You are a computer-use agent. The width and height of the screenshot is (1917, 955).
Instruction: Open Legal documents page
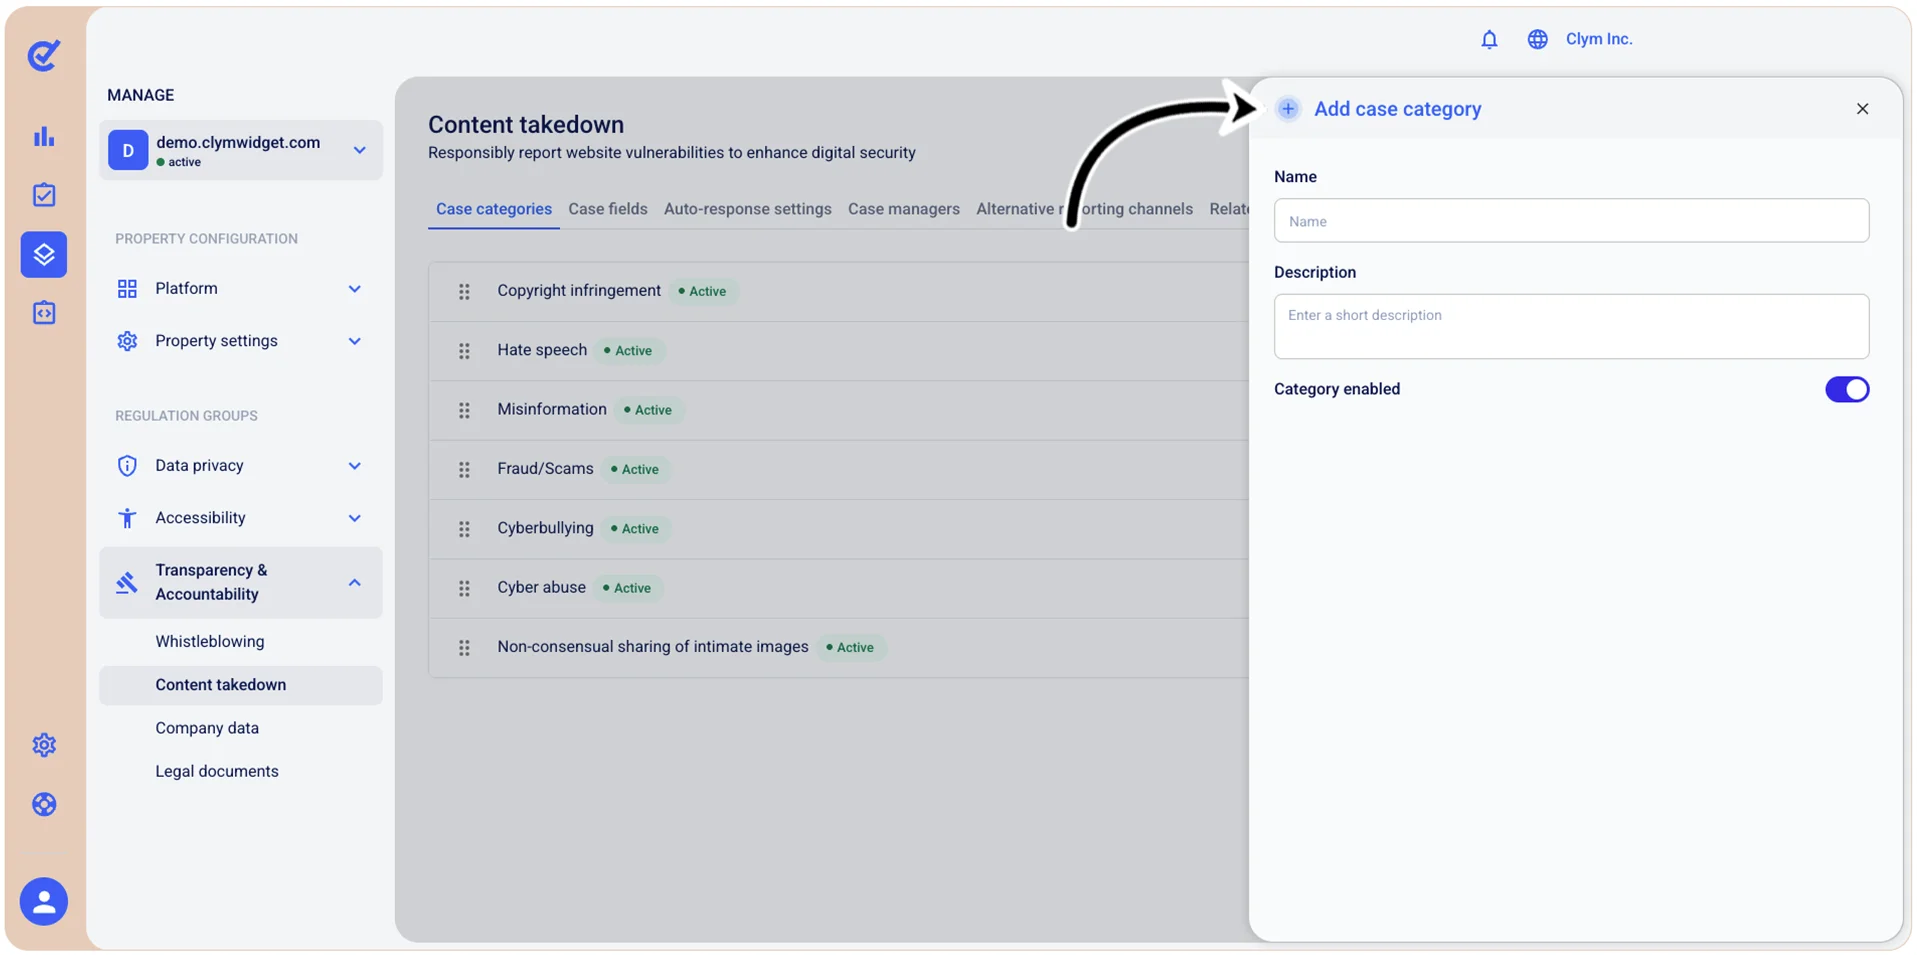click(217, 771)
